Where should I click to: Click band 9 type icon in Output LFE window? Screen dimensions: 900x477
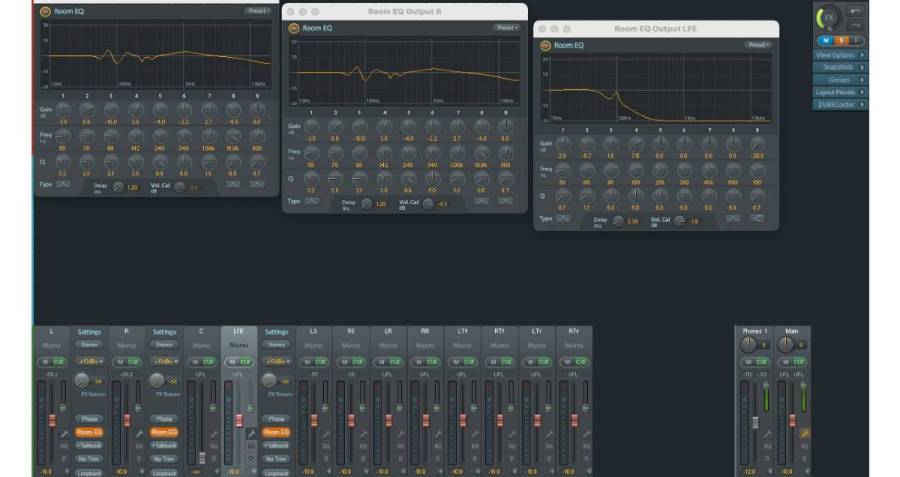coord(757,218)
